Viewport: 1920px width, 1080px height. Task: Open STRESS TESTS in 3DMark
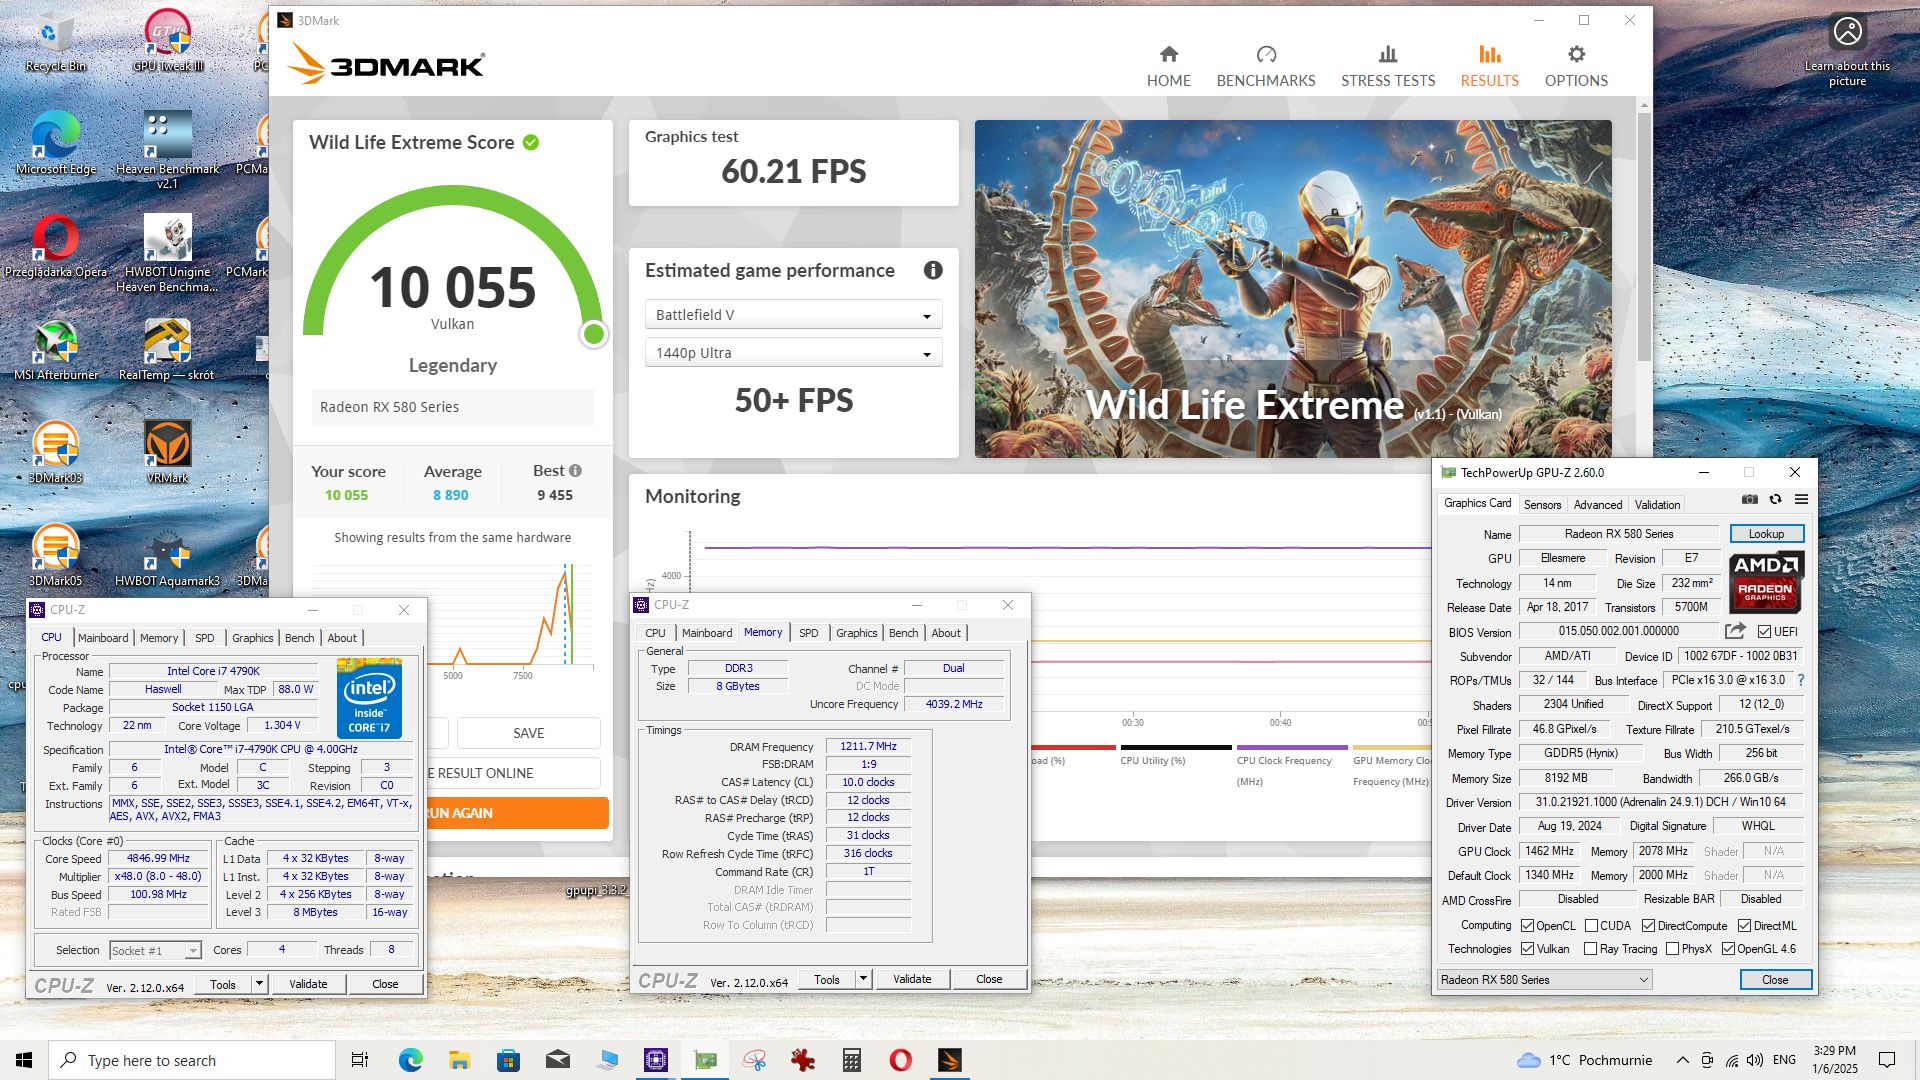point(1388,66)
